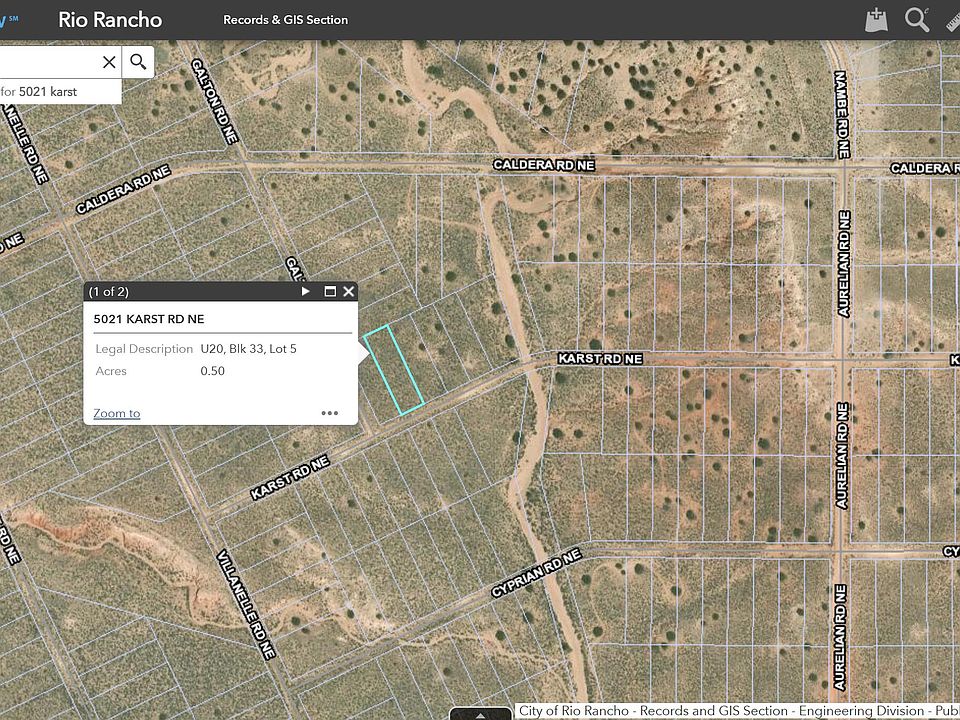Click the Zoom to link

click(117, 413)
